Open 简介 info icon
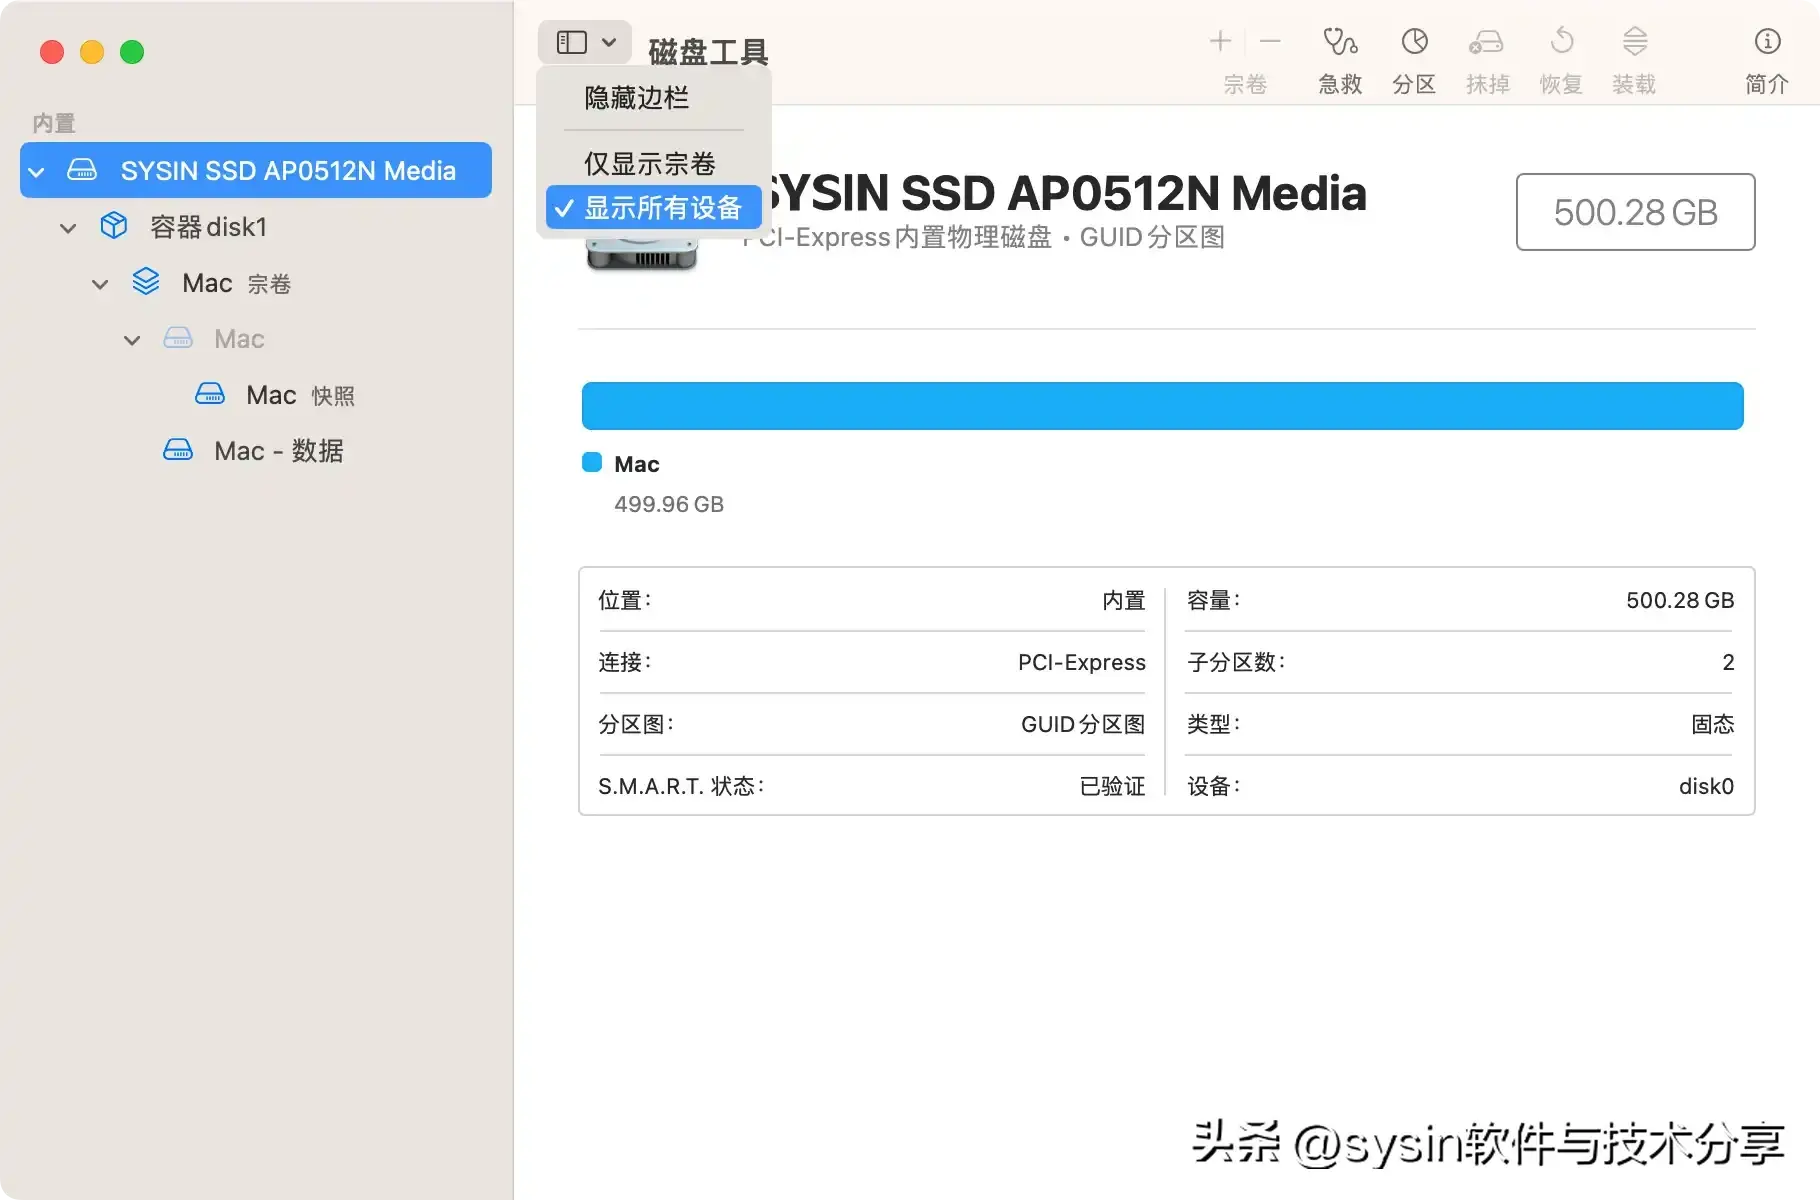This screenshot has width=1820, height=1200. pos(1767,41)
